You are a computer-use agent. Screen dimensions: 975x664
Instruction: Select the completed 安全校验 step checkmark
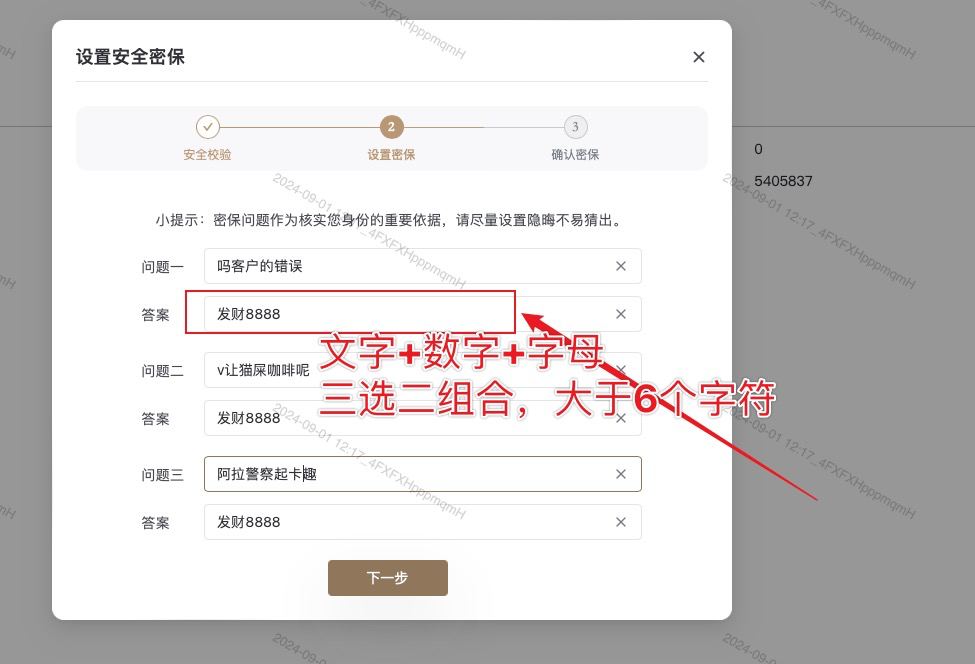coord(208,127)
